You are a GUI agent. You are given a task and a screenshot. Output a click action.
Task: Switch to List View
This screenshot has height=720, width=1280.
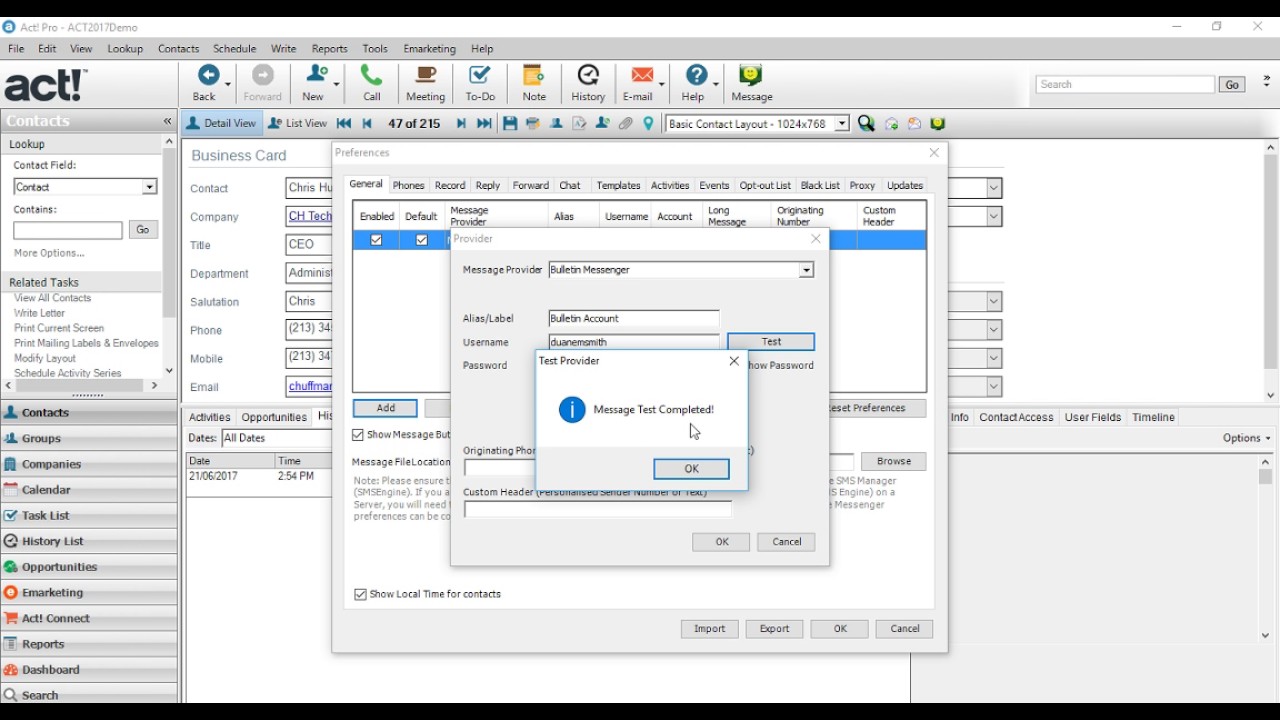point(298,124)
